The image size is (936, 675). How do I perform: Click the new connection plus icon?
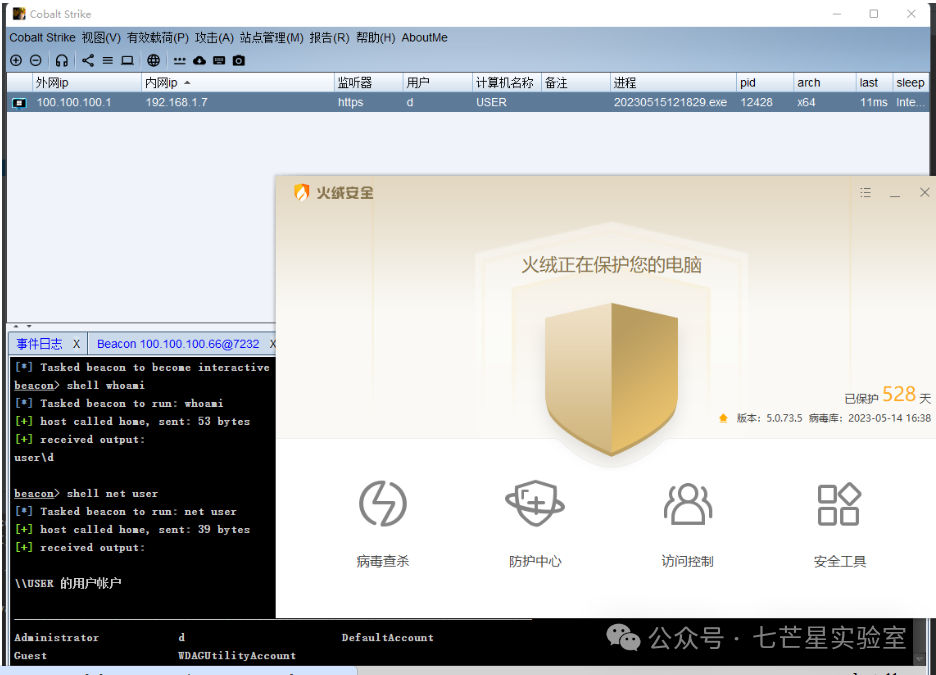16,60
